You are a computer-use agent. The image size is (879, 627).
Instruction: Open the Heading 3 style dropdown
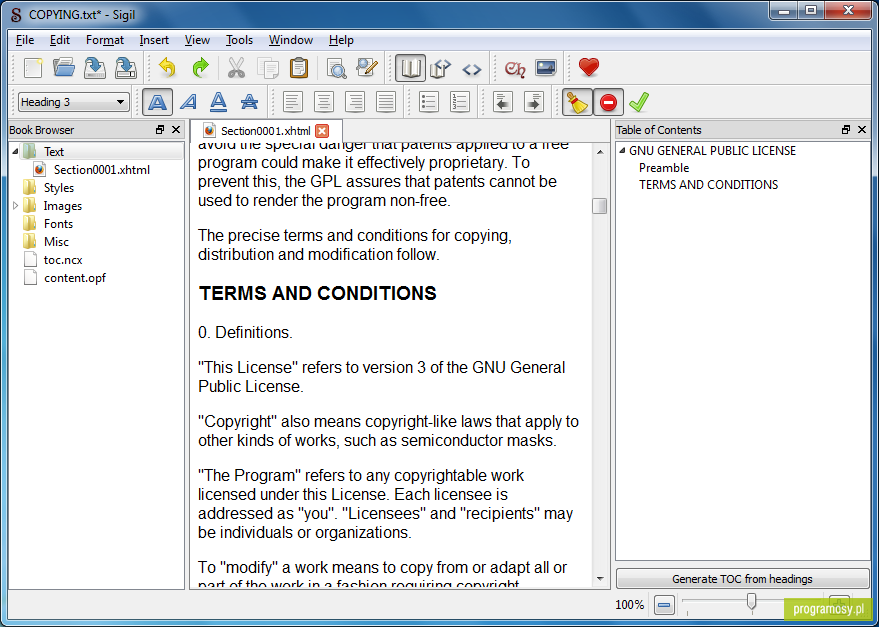tap(73, 102)
